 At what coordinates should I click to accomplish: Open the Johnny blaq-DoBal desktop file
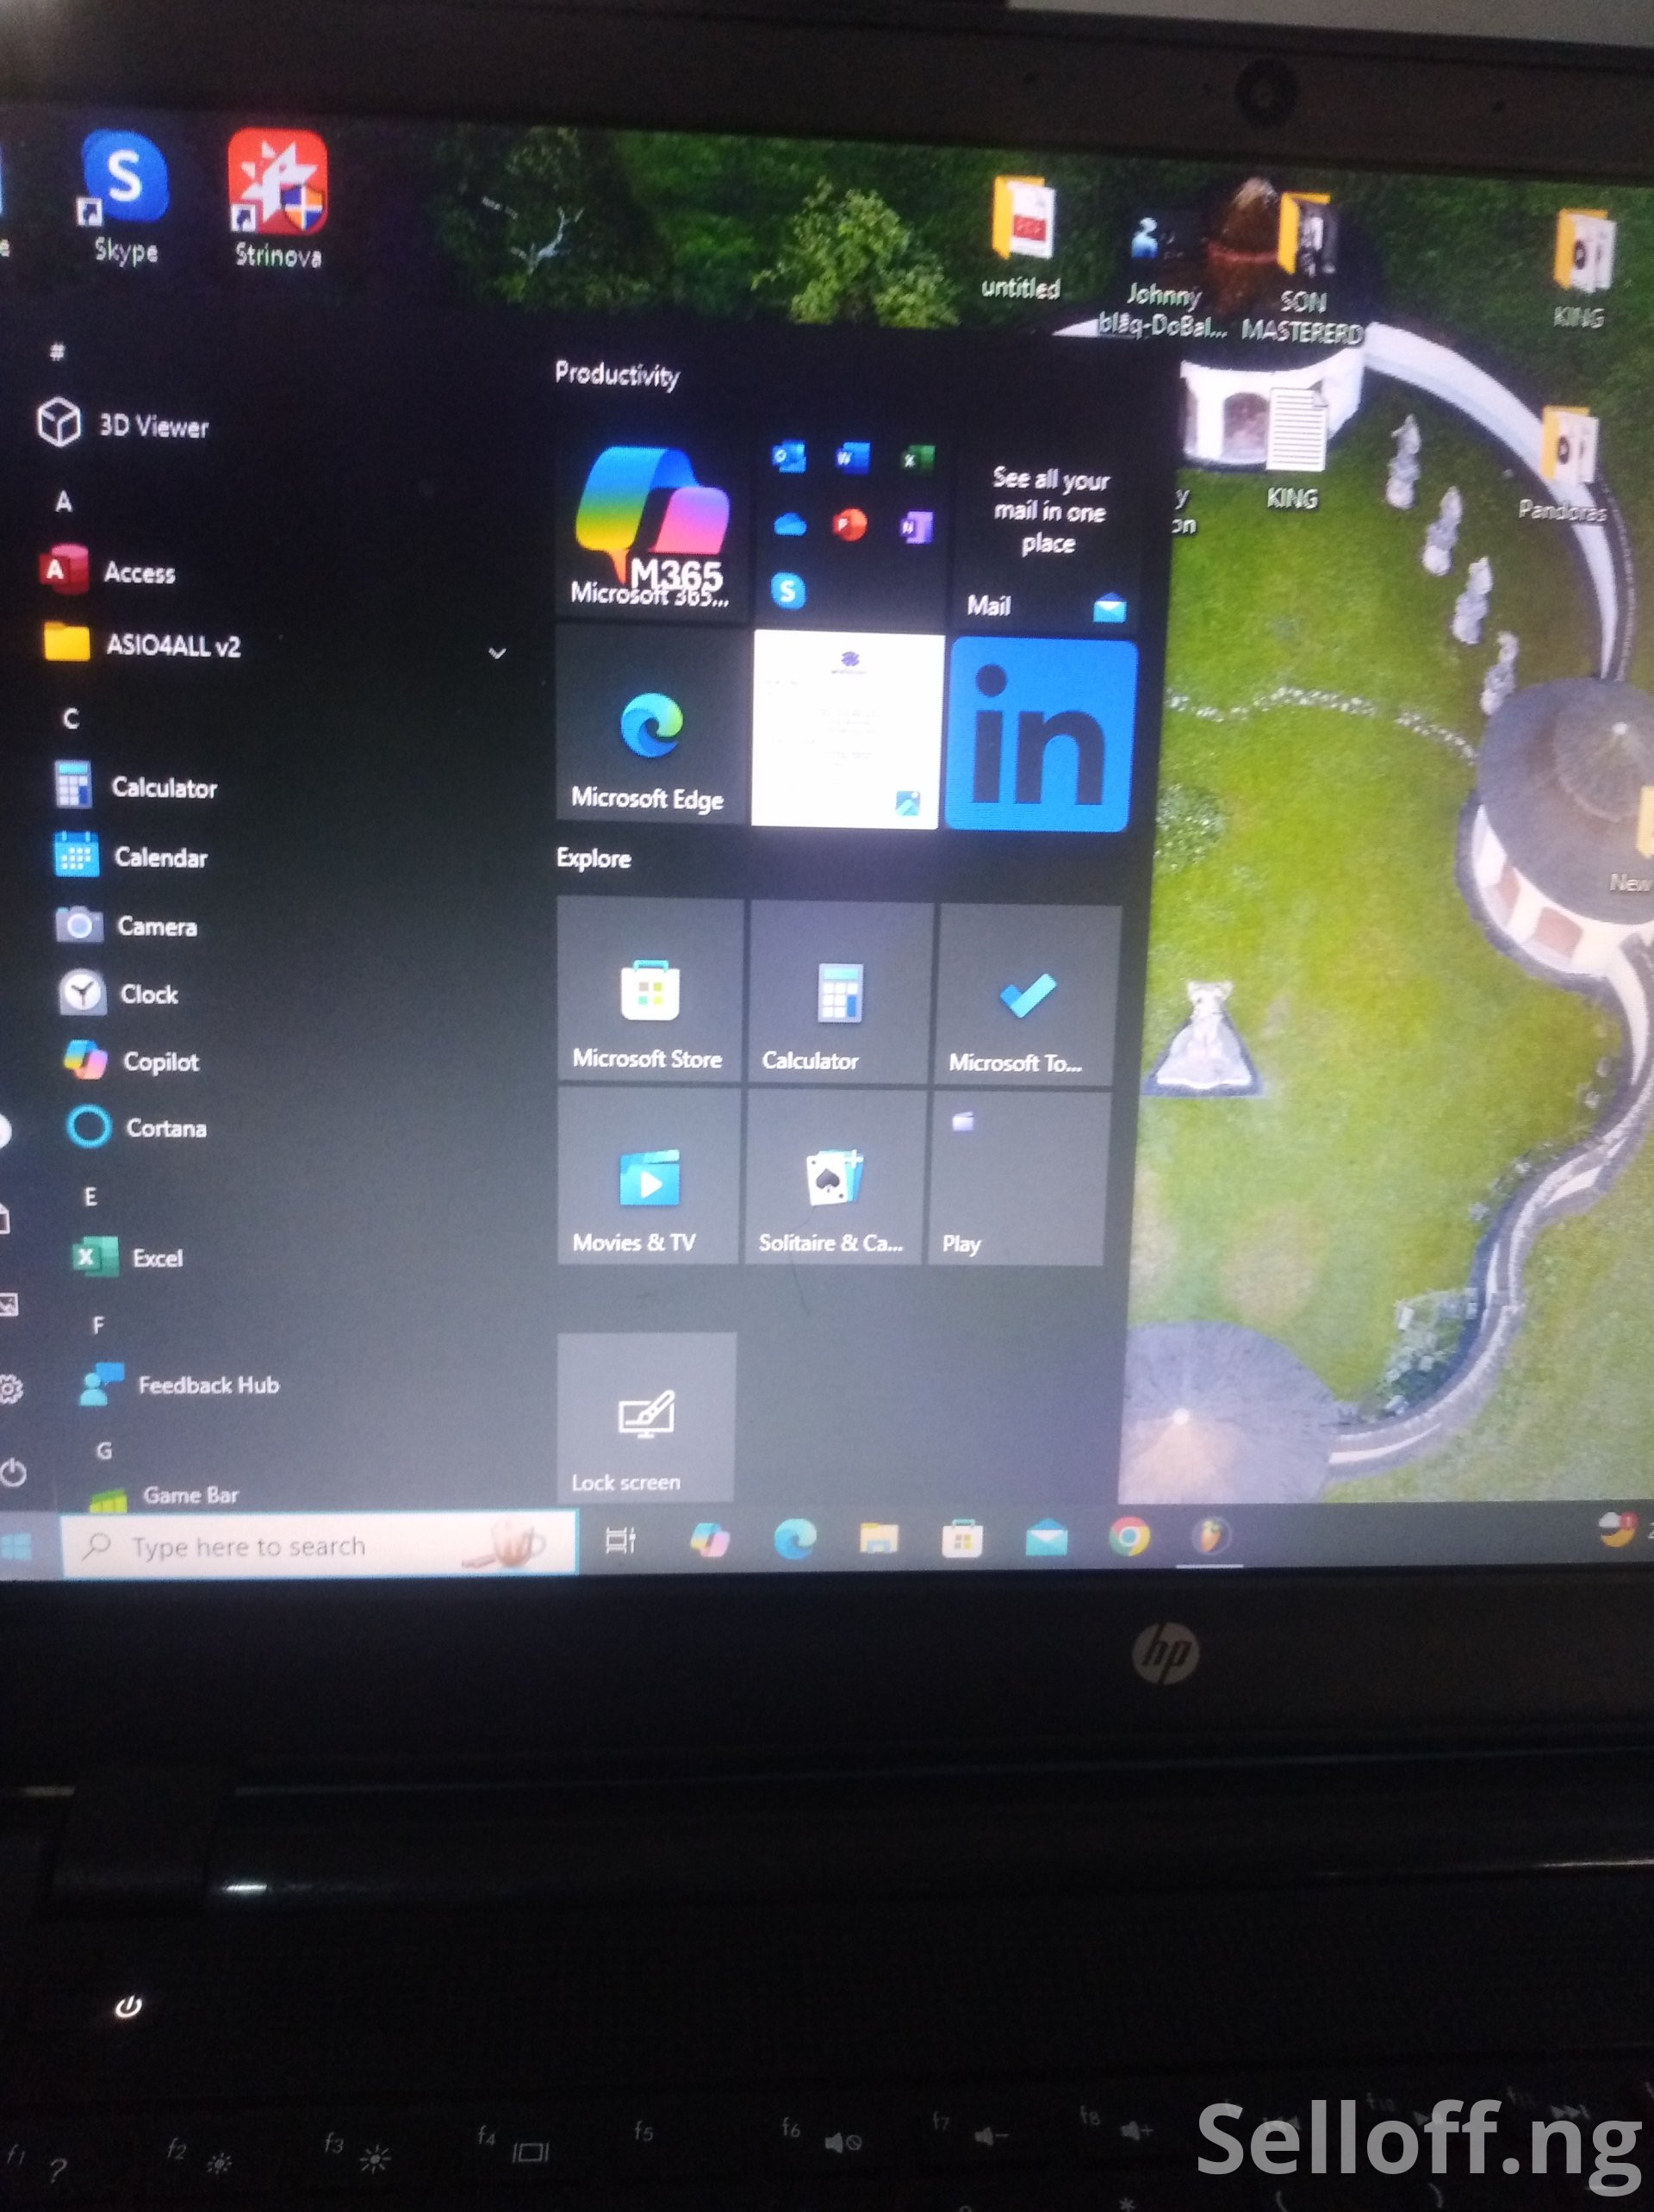click(1160, 275)
